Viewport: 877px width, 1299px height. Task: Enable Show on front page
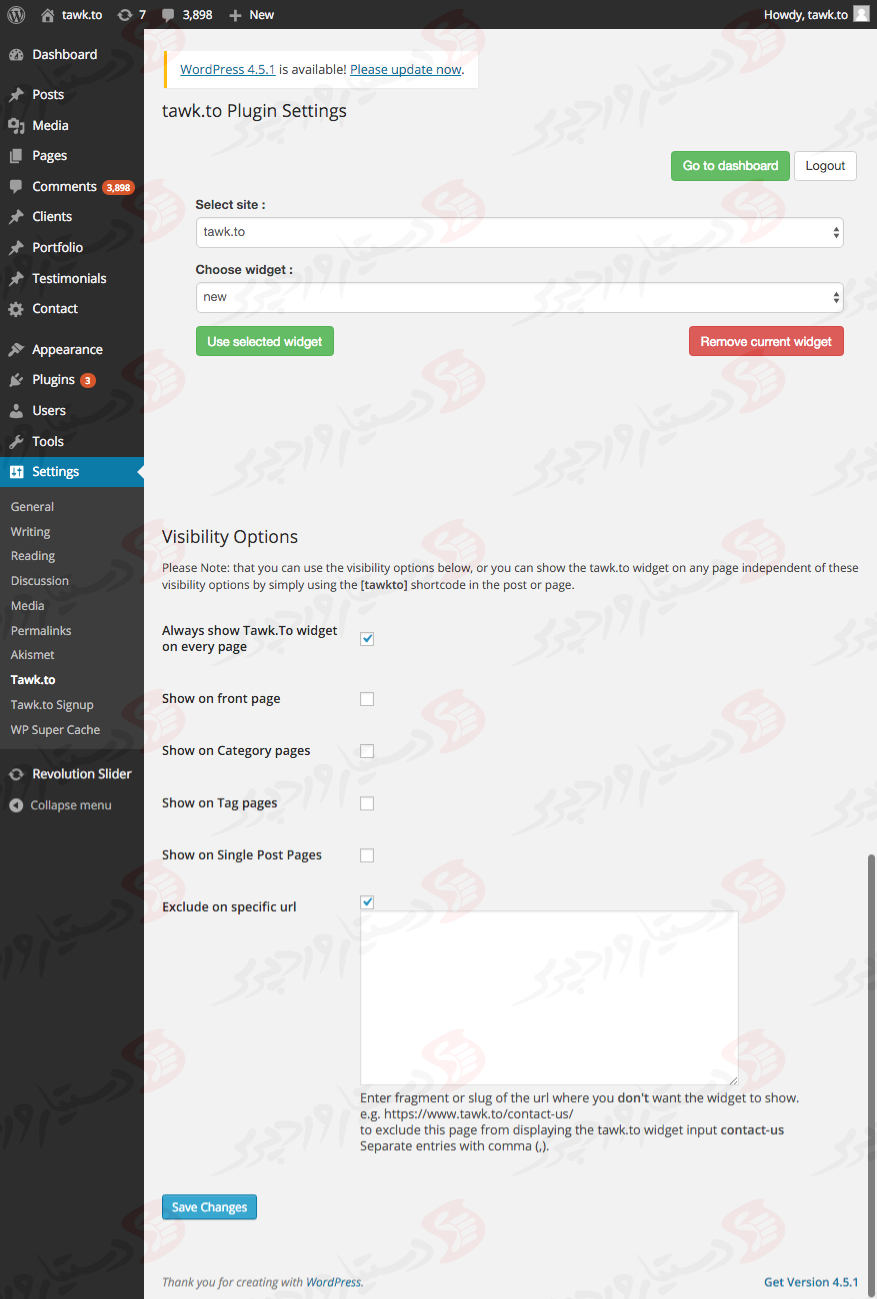pos(366,698)
